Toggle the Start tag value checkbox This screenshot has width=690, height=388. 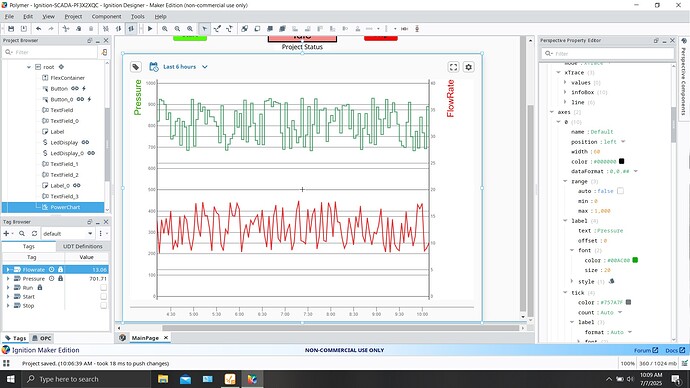(103, 296)
